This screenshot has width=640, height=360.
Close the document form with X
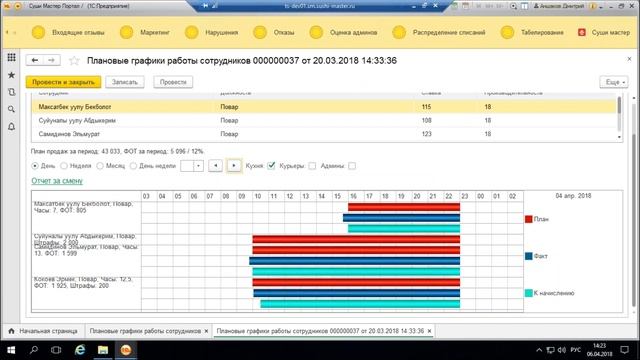click(629, 59)
